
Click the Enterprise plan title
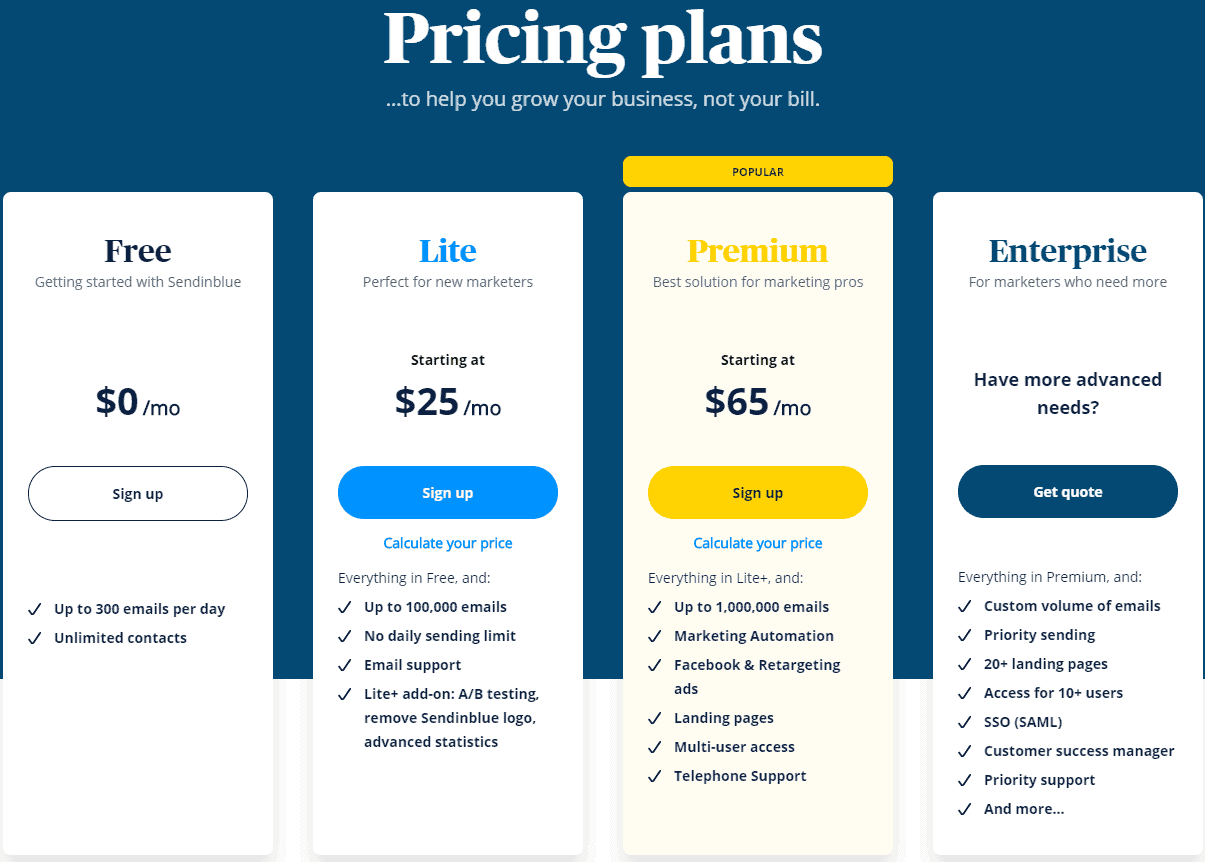click(1068, 251)
